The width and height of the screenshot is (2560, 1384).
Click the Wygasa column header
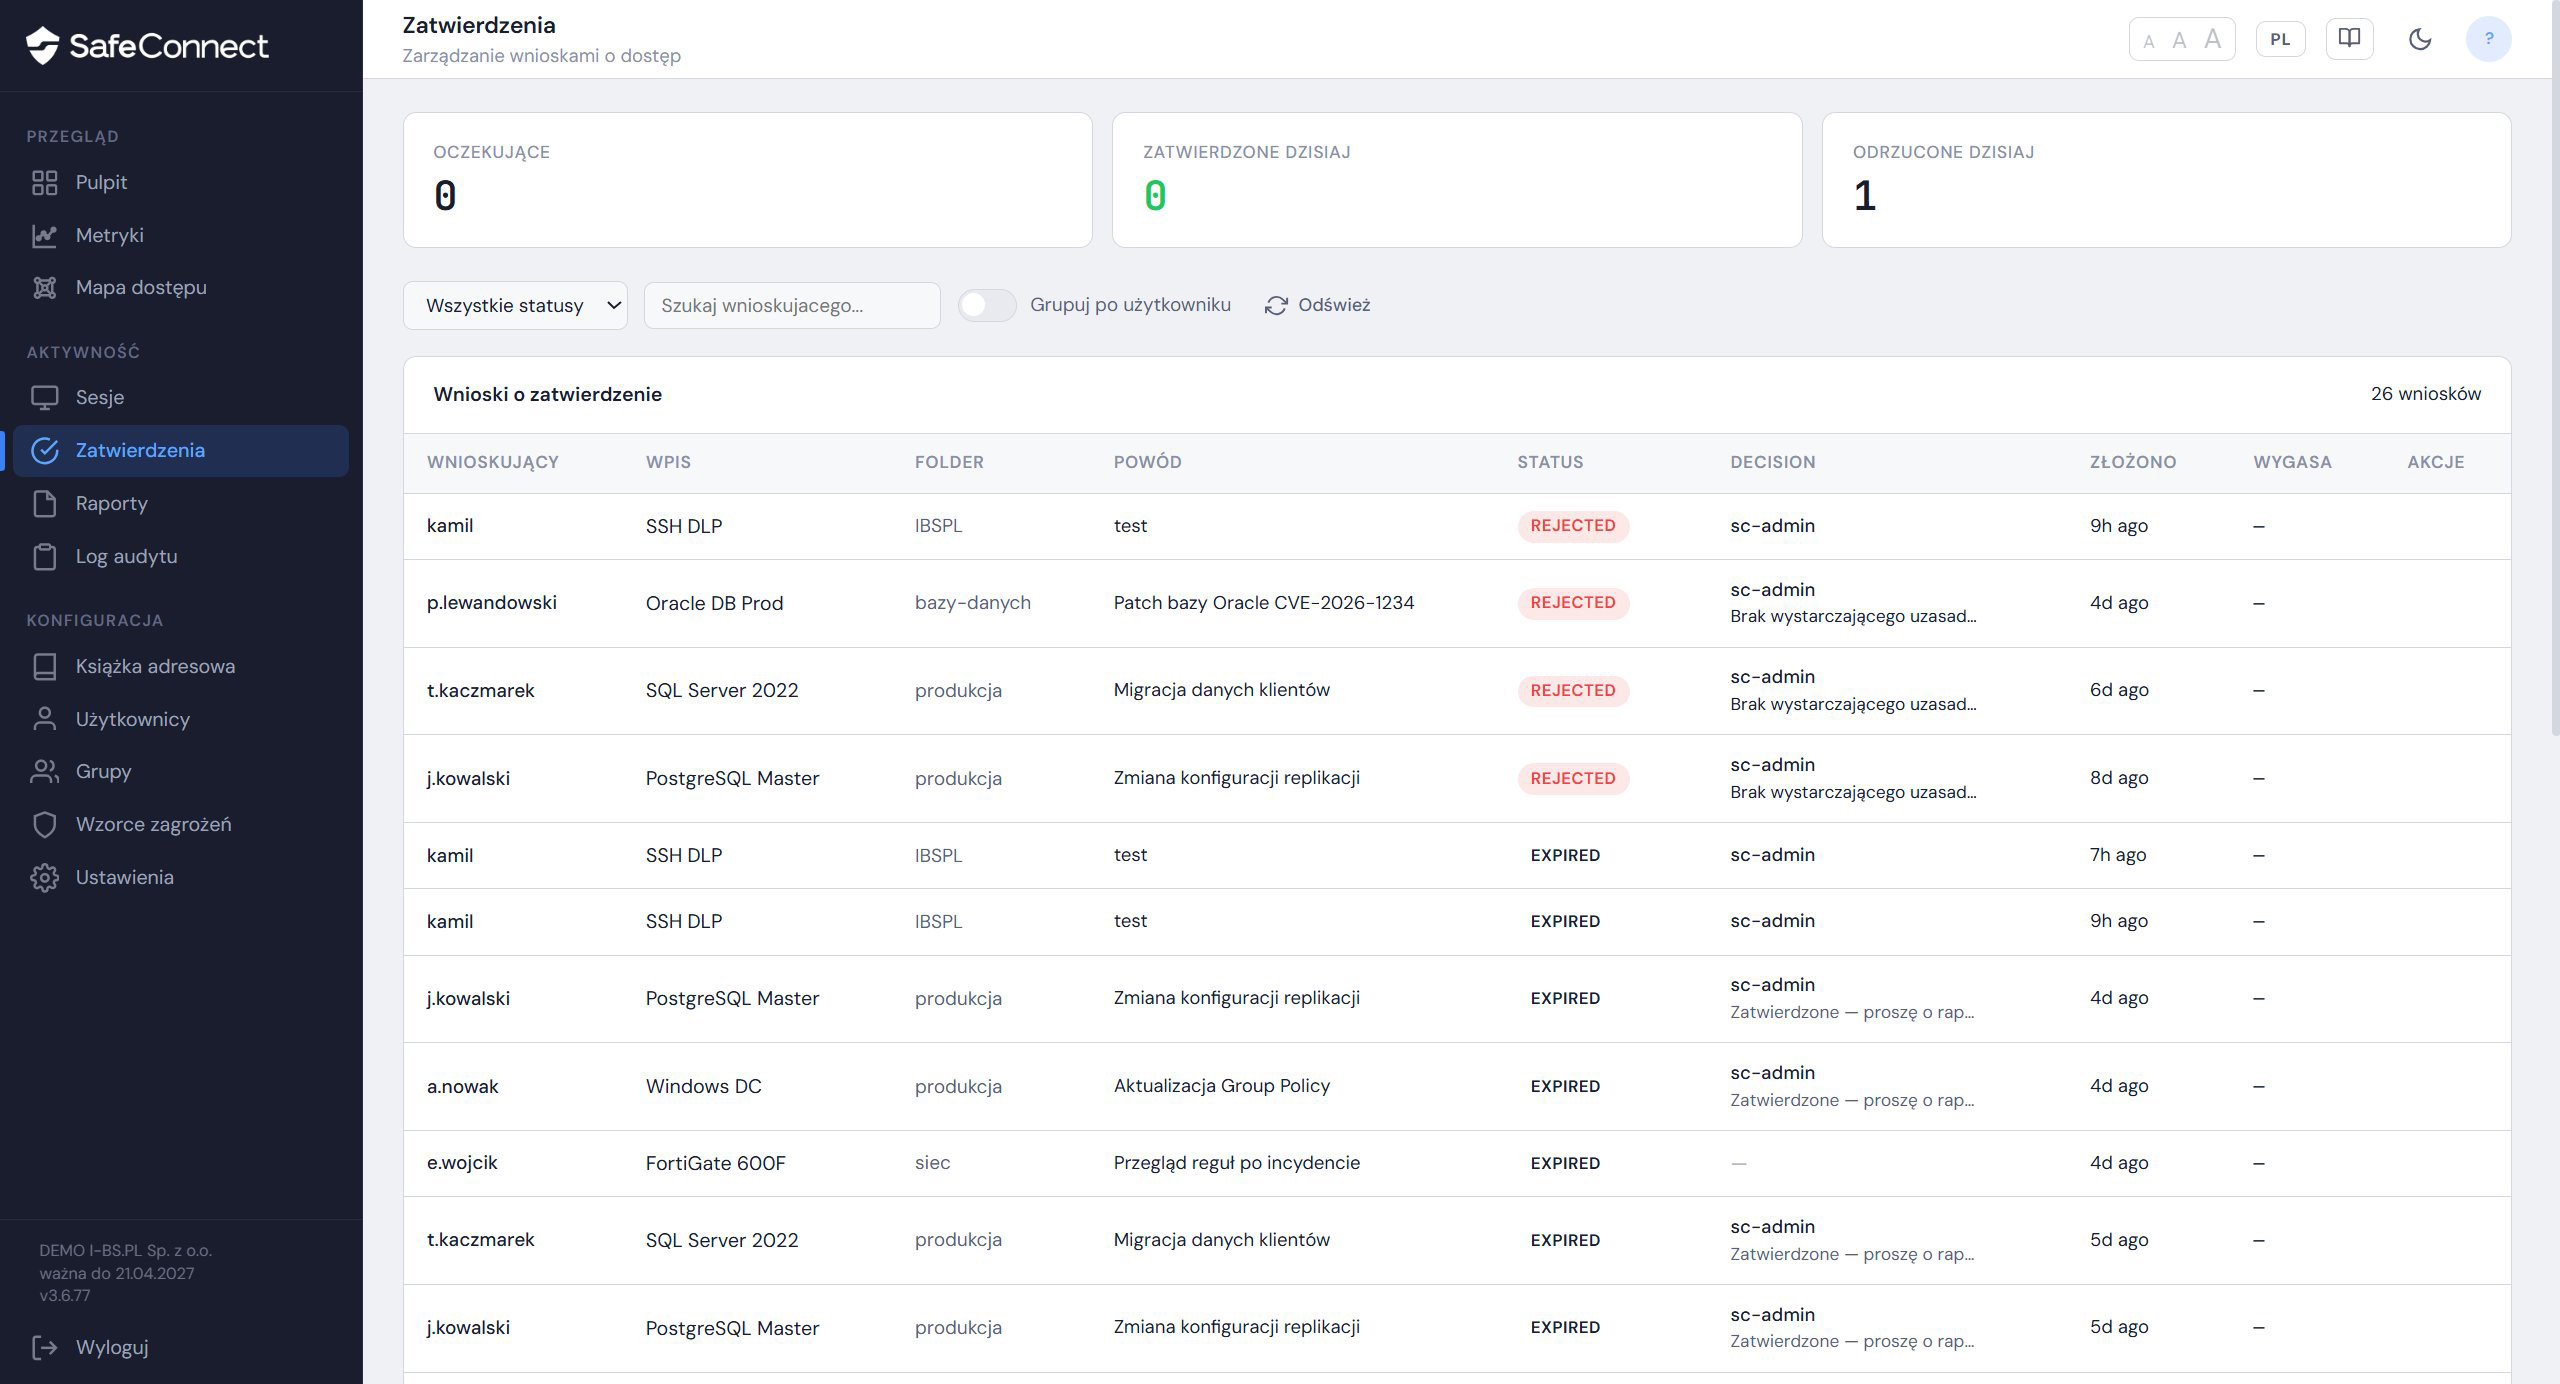(2293, 462)
